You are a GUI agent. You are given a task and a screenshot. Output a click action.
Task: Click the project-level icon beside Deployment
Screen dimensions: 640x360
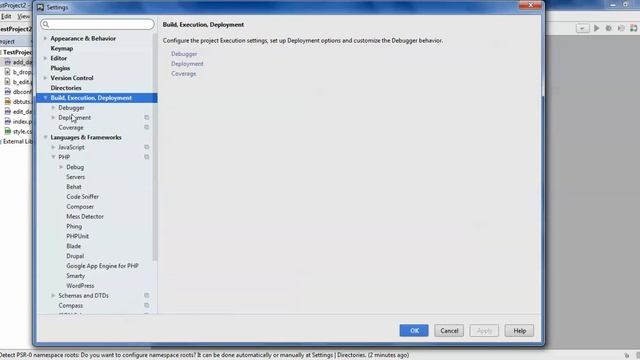pyautogui.click(x=147, y=118)
